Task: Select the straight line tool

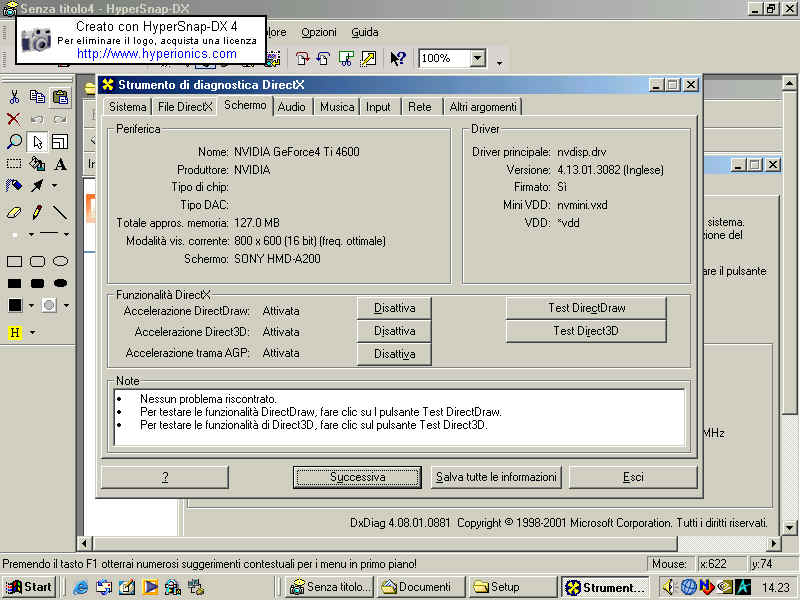Action: point(60,212)
